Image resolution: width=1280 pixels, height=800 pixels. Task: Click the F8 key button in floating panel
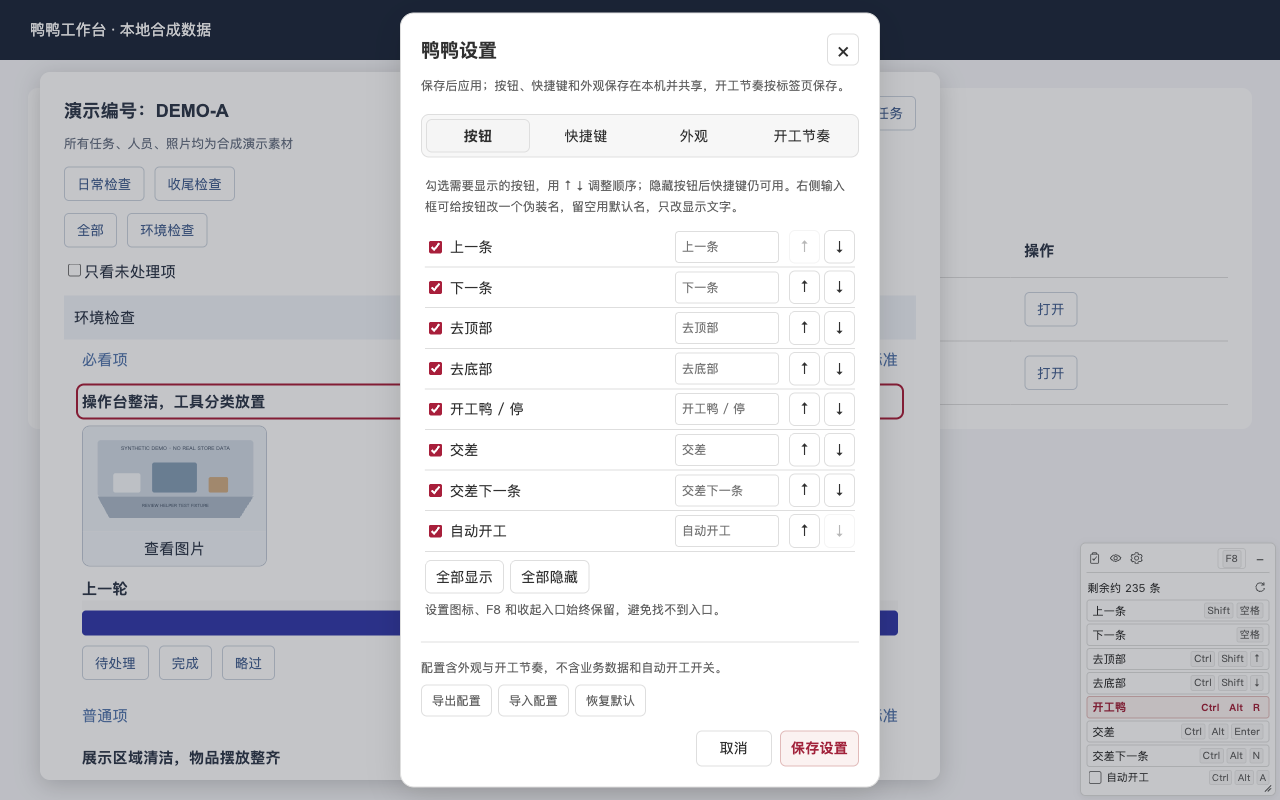1231,559
